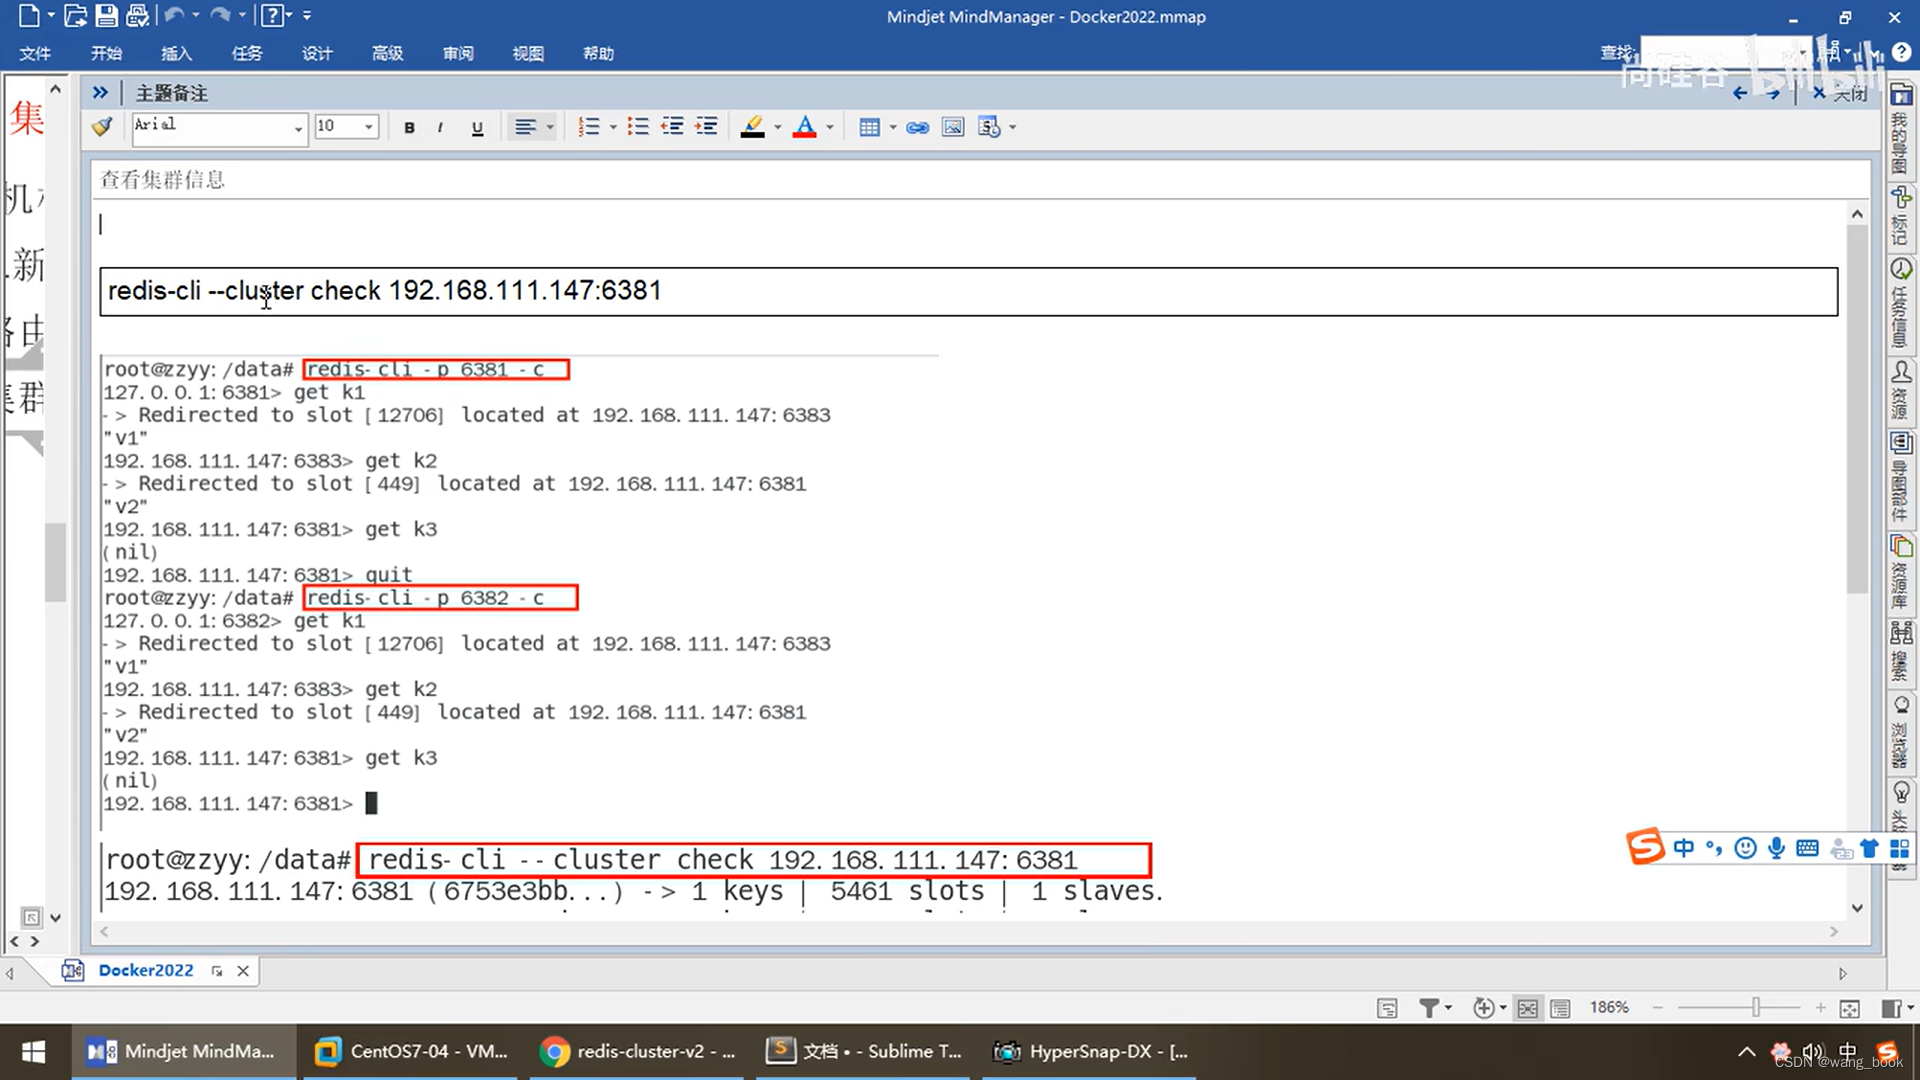Expand the status bar filter dropdown arrow

pyautogui.click(x=1448, y=1008)
